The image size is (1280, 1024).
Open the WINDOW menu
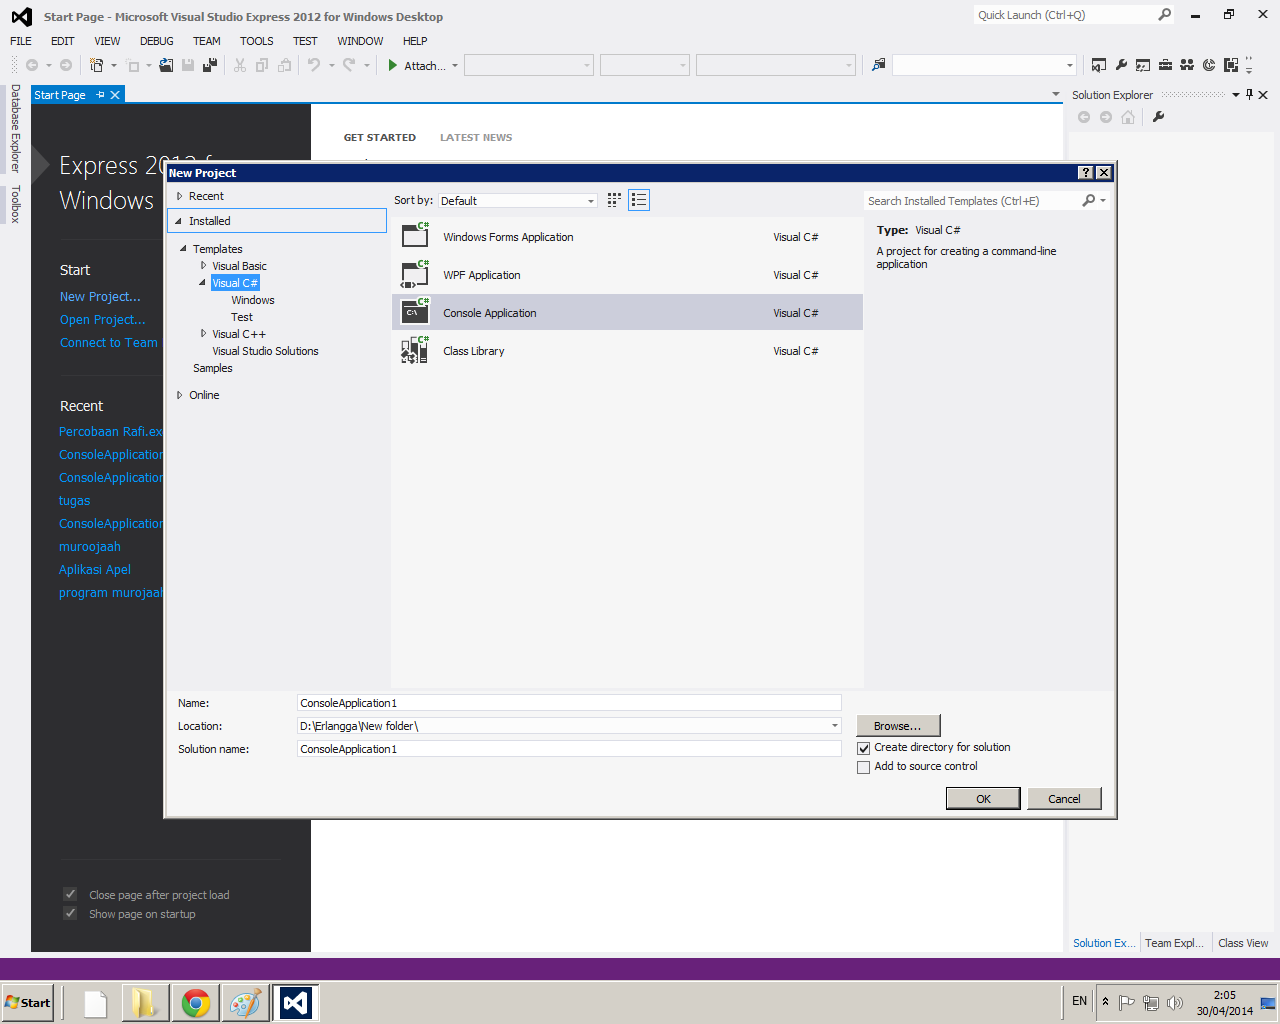[360, 41]
